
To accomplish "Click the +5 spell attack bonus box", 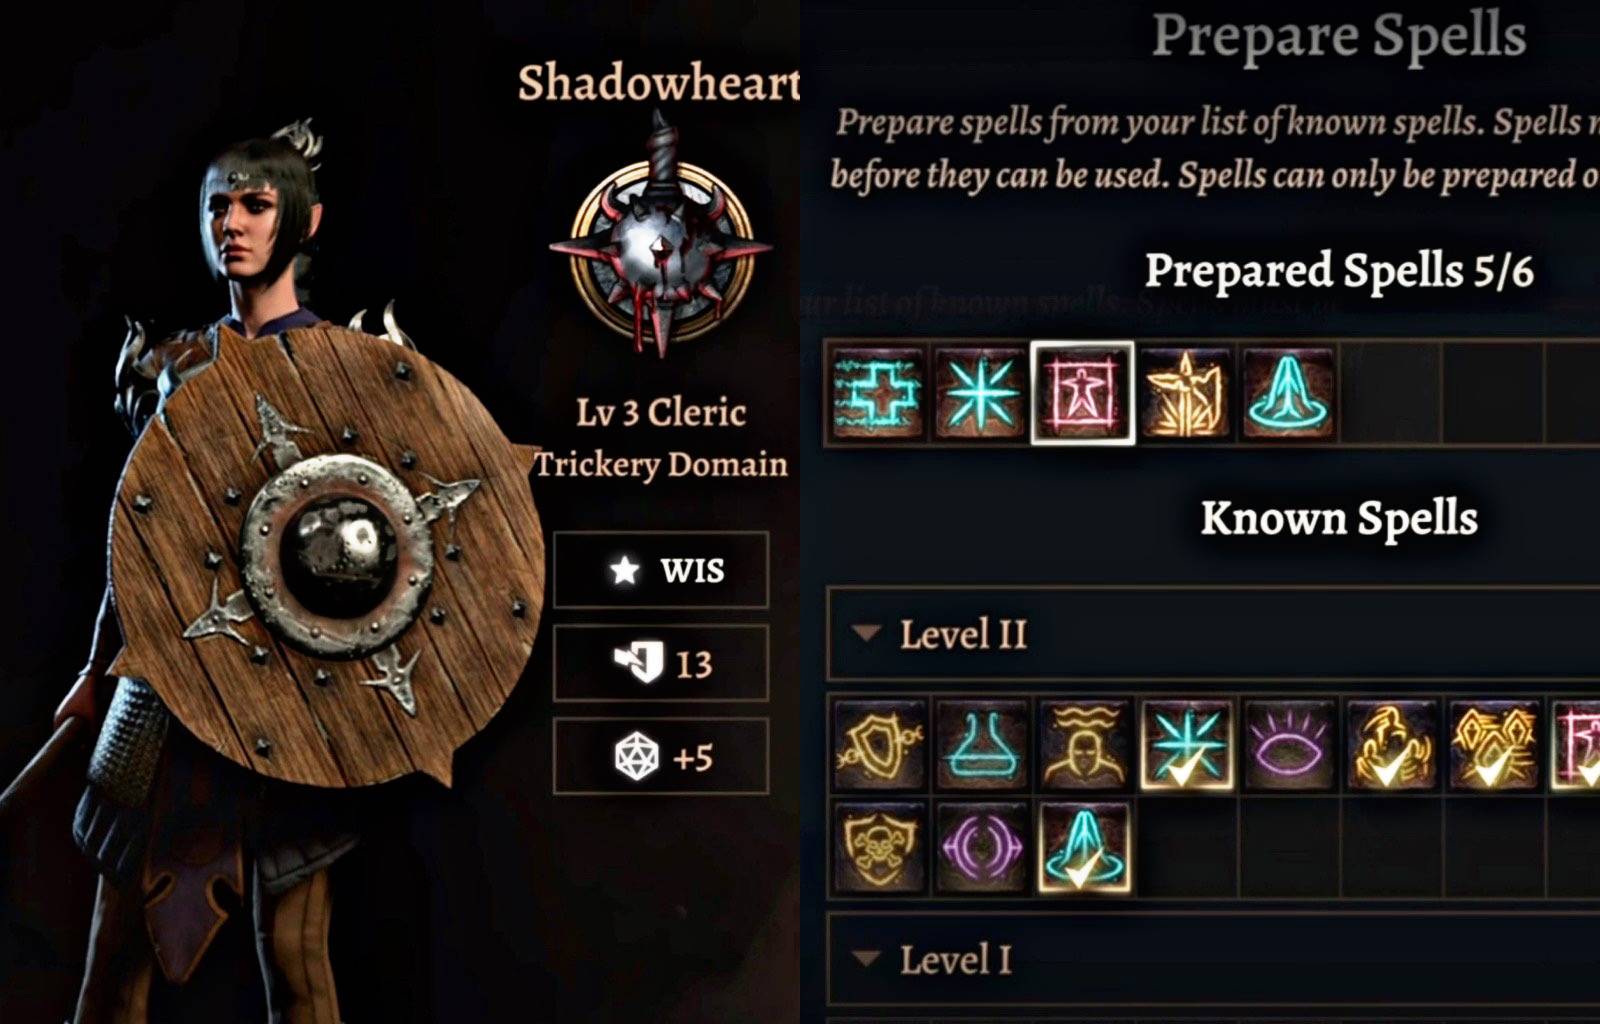I will pyautogui.click(x=661, y=757).
